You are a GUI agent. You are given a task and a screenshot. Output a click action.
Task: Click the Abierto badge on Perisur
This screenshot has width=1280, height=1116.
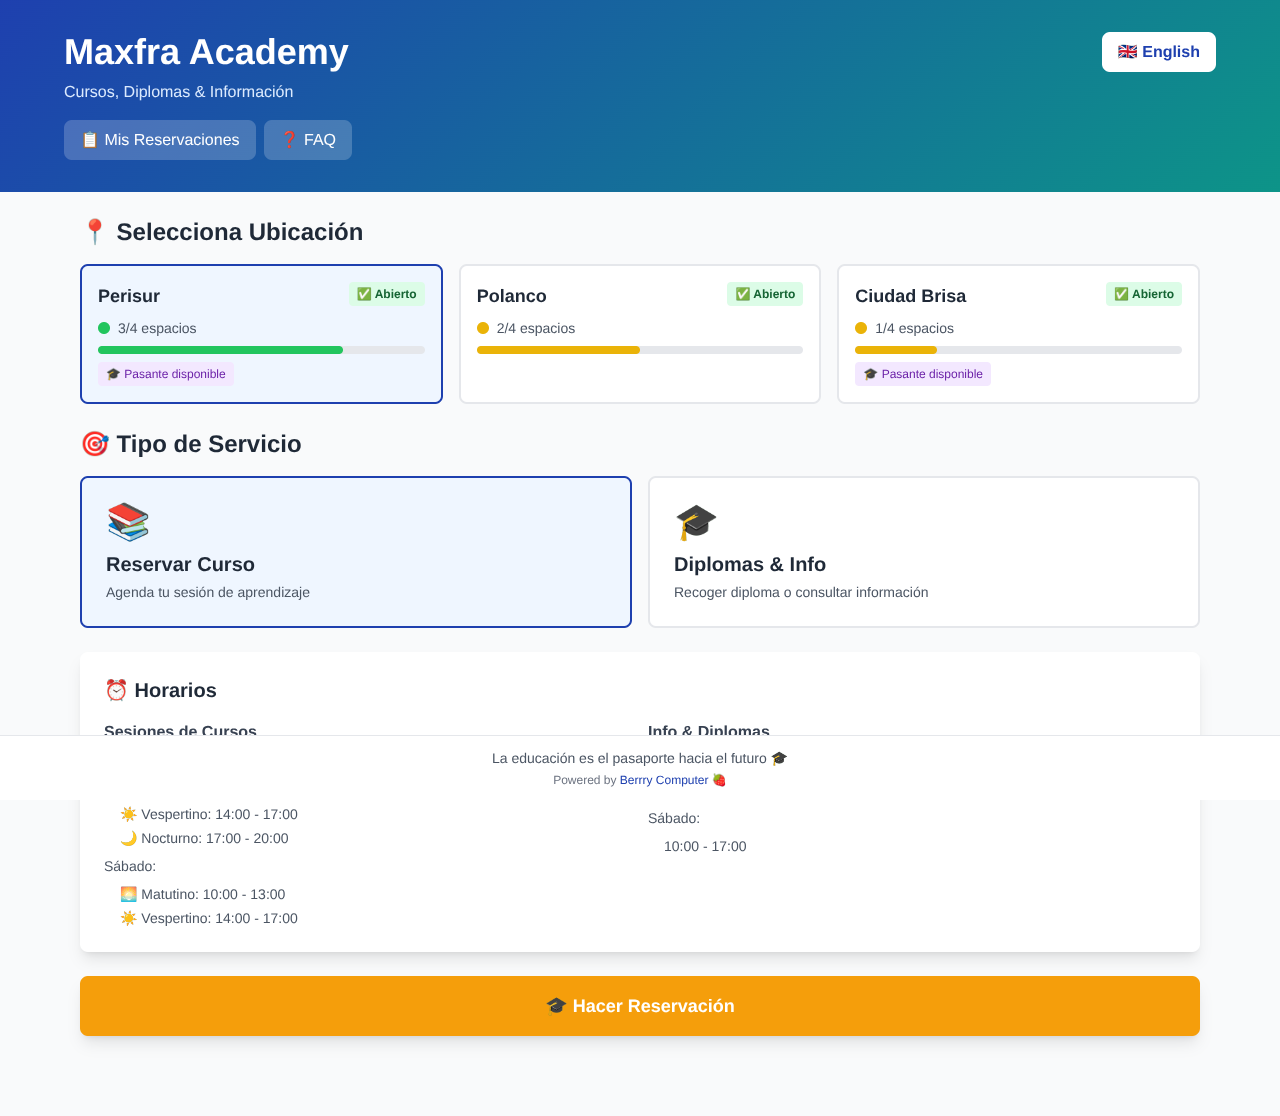coord(387,294)
